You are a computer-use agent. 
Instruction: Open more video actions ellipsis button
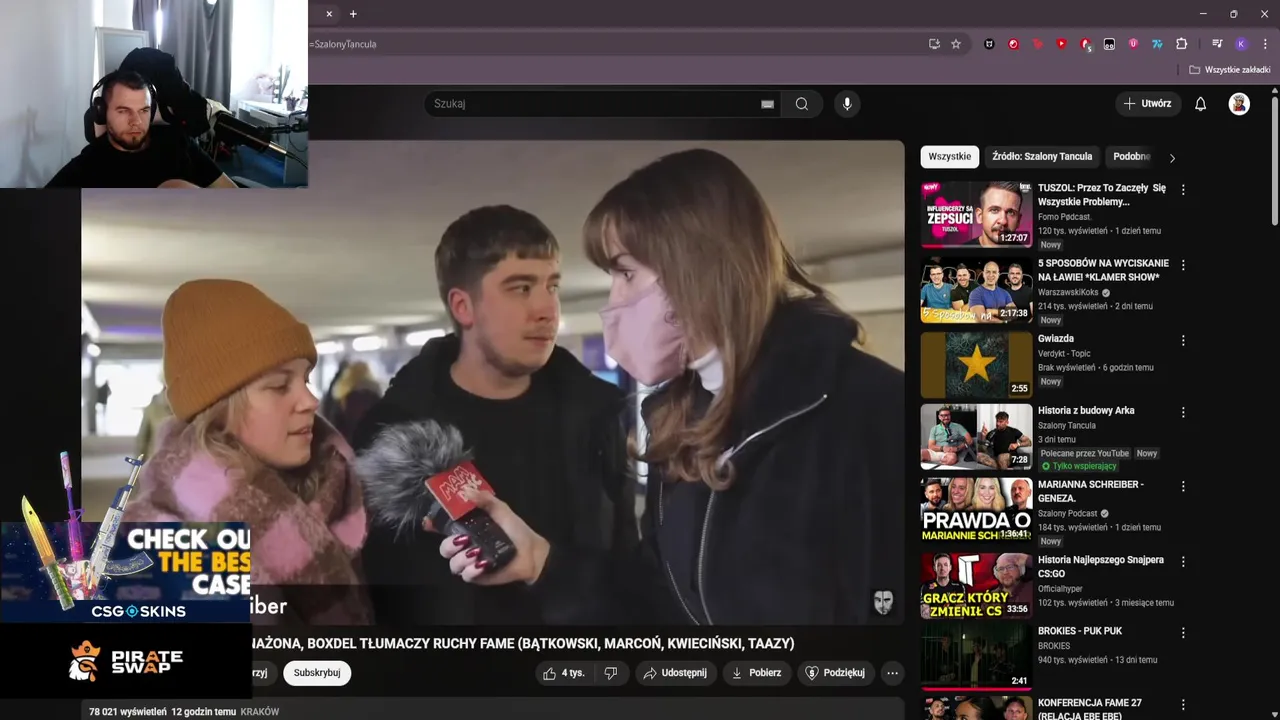(x=892, y=673)
